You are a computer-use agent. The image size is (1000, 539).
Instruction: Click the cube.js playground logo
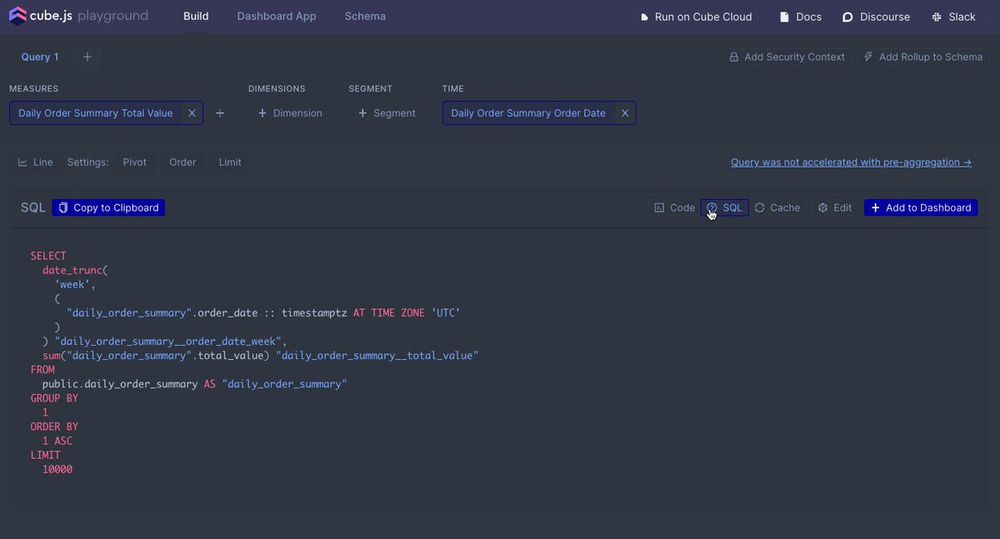pyautogui.click(x=78, y=16)
